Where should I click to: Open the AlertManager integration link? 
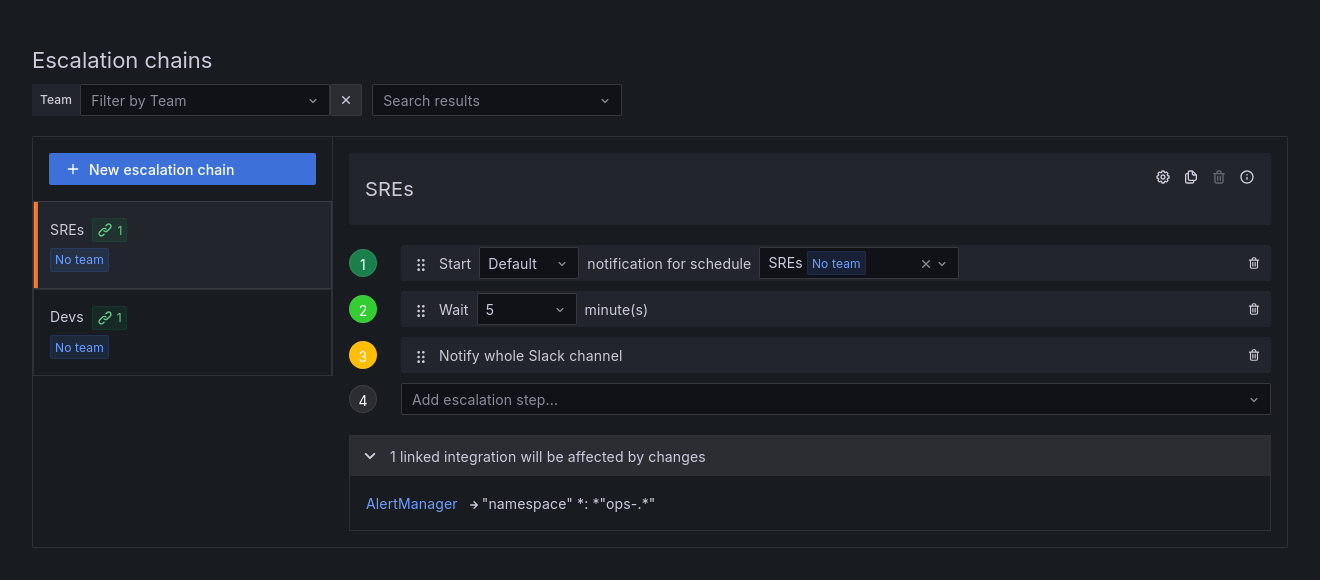click(x=411, y=503)
